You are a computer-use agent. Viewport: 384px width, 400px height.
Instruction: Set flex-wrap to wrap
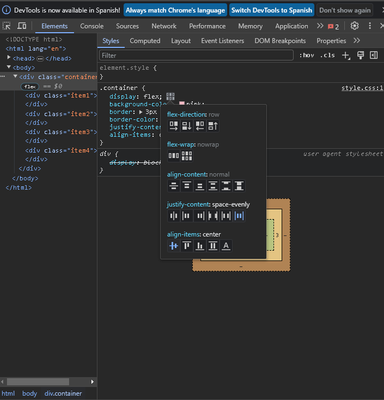pyautogui.click(x=187, y=156)
